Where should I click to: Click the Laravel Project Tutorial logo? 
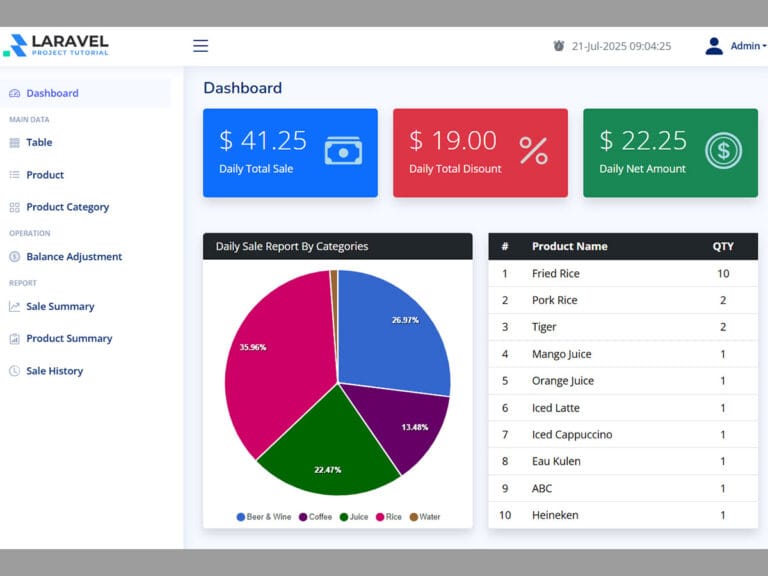click(x=57, y=45)
